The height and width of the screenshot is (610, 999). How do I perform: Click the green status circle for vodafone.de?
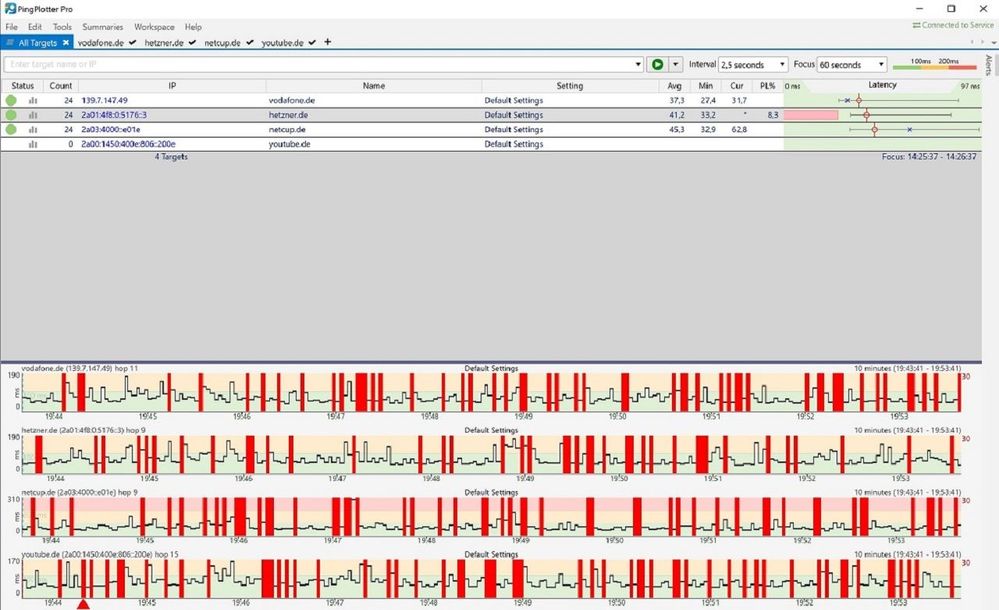point(11,100)
